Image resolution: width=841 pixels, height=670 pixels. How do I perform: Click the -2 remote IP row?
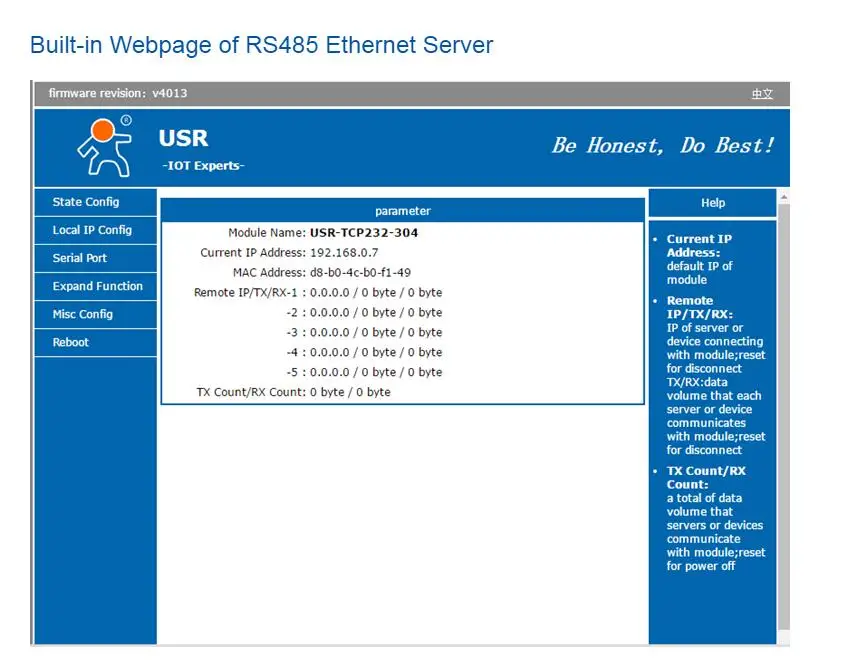(x=364, y=312)
